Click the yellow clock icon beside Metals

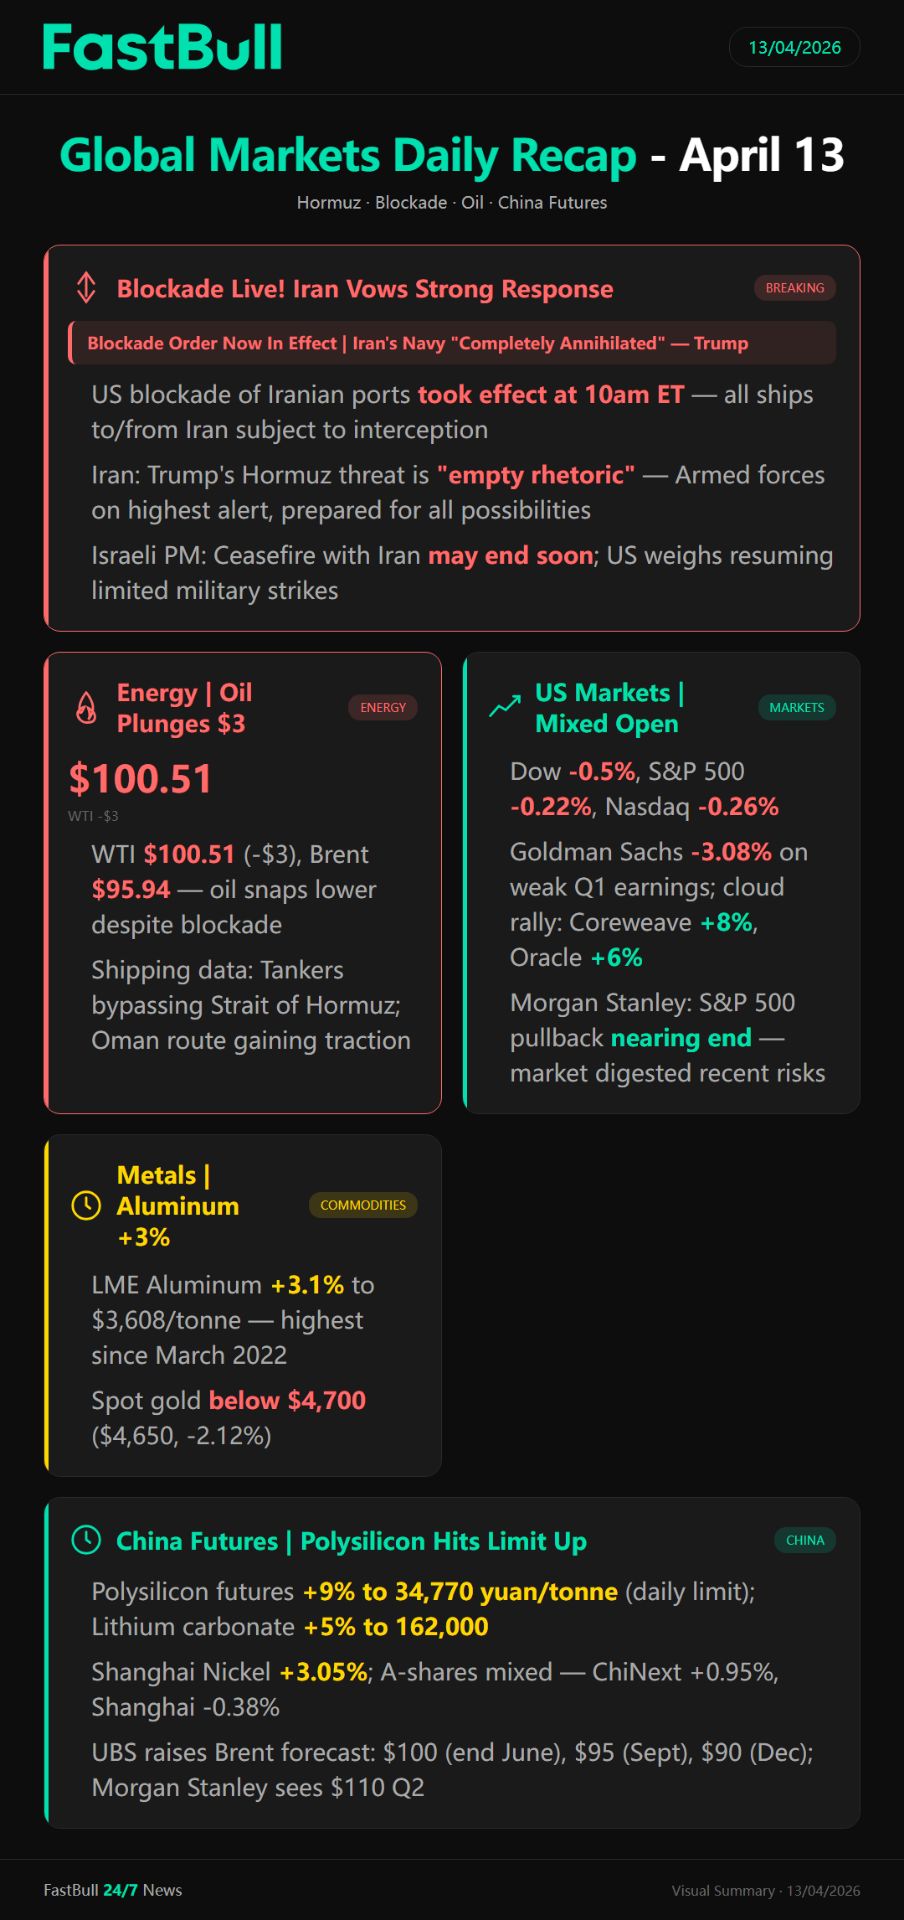pos(87,1205)
